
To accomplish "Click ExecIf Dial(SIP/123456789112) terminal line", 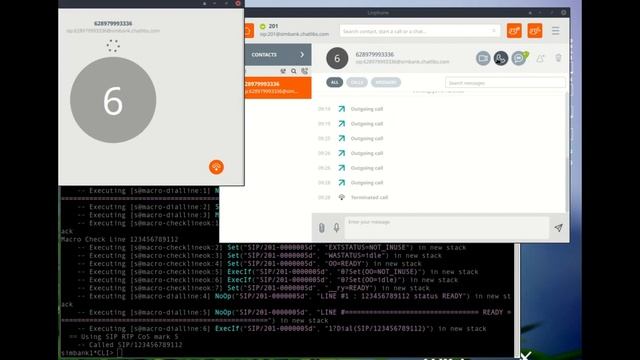I will coord(282,329).
